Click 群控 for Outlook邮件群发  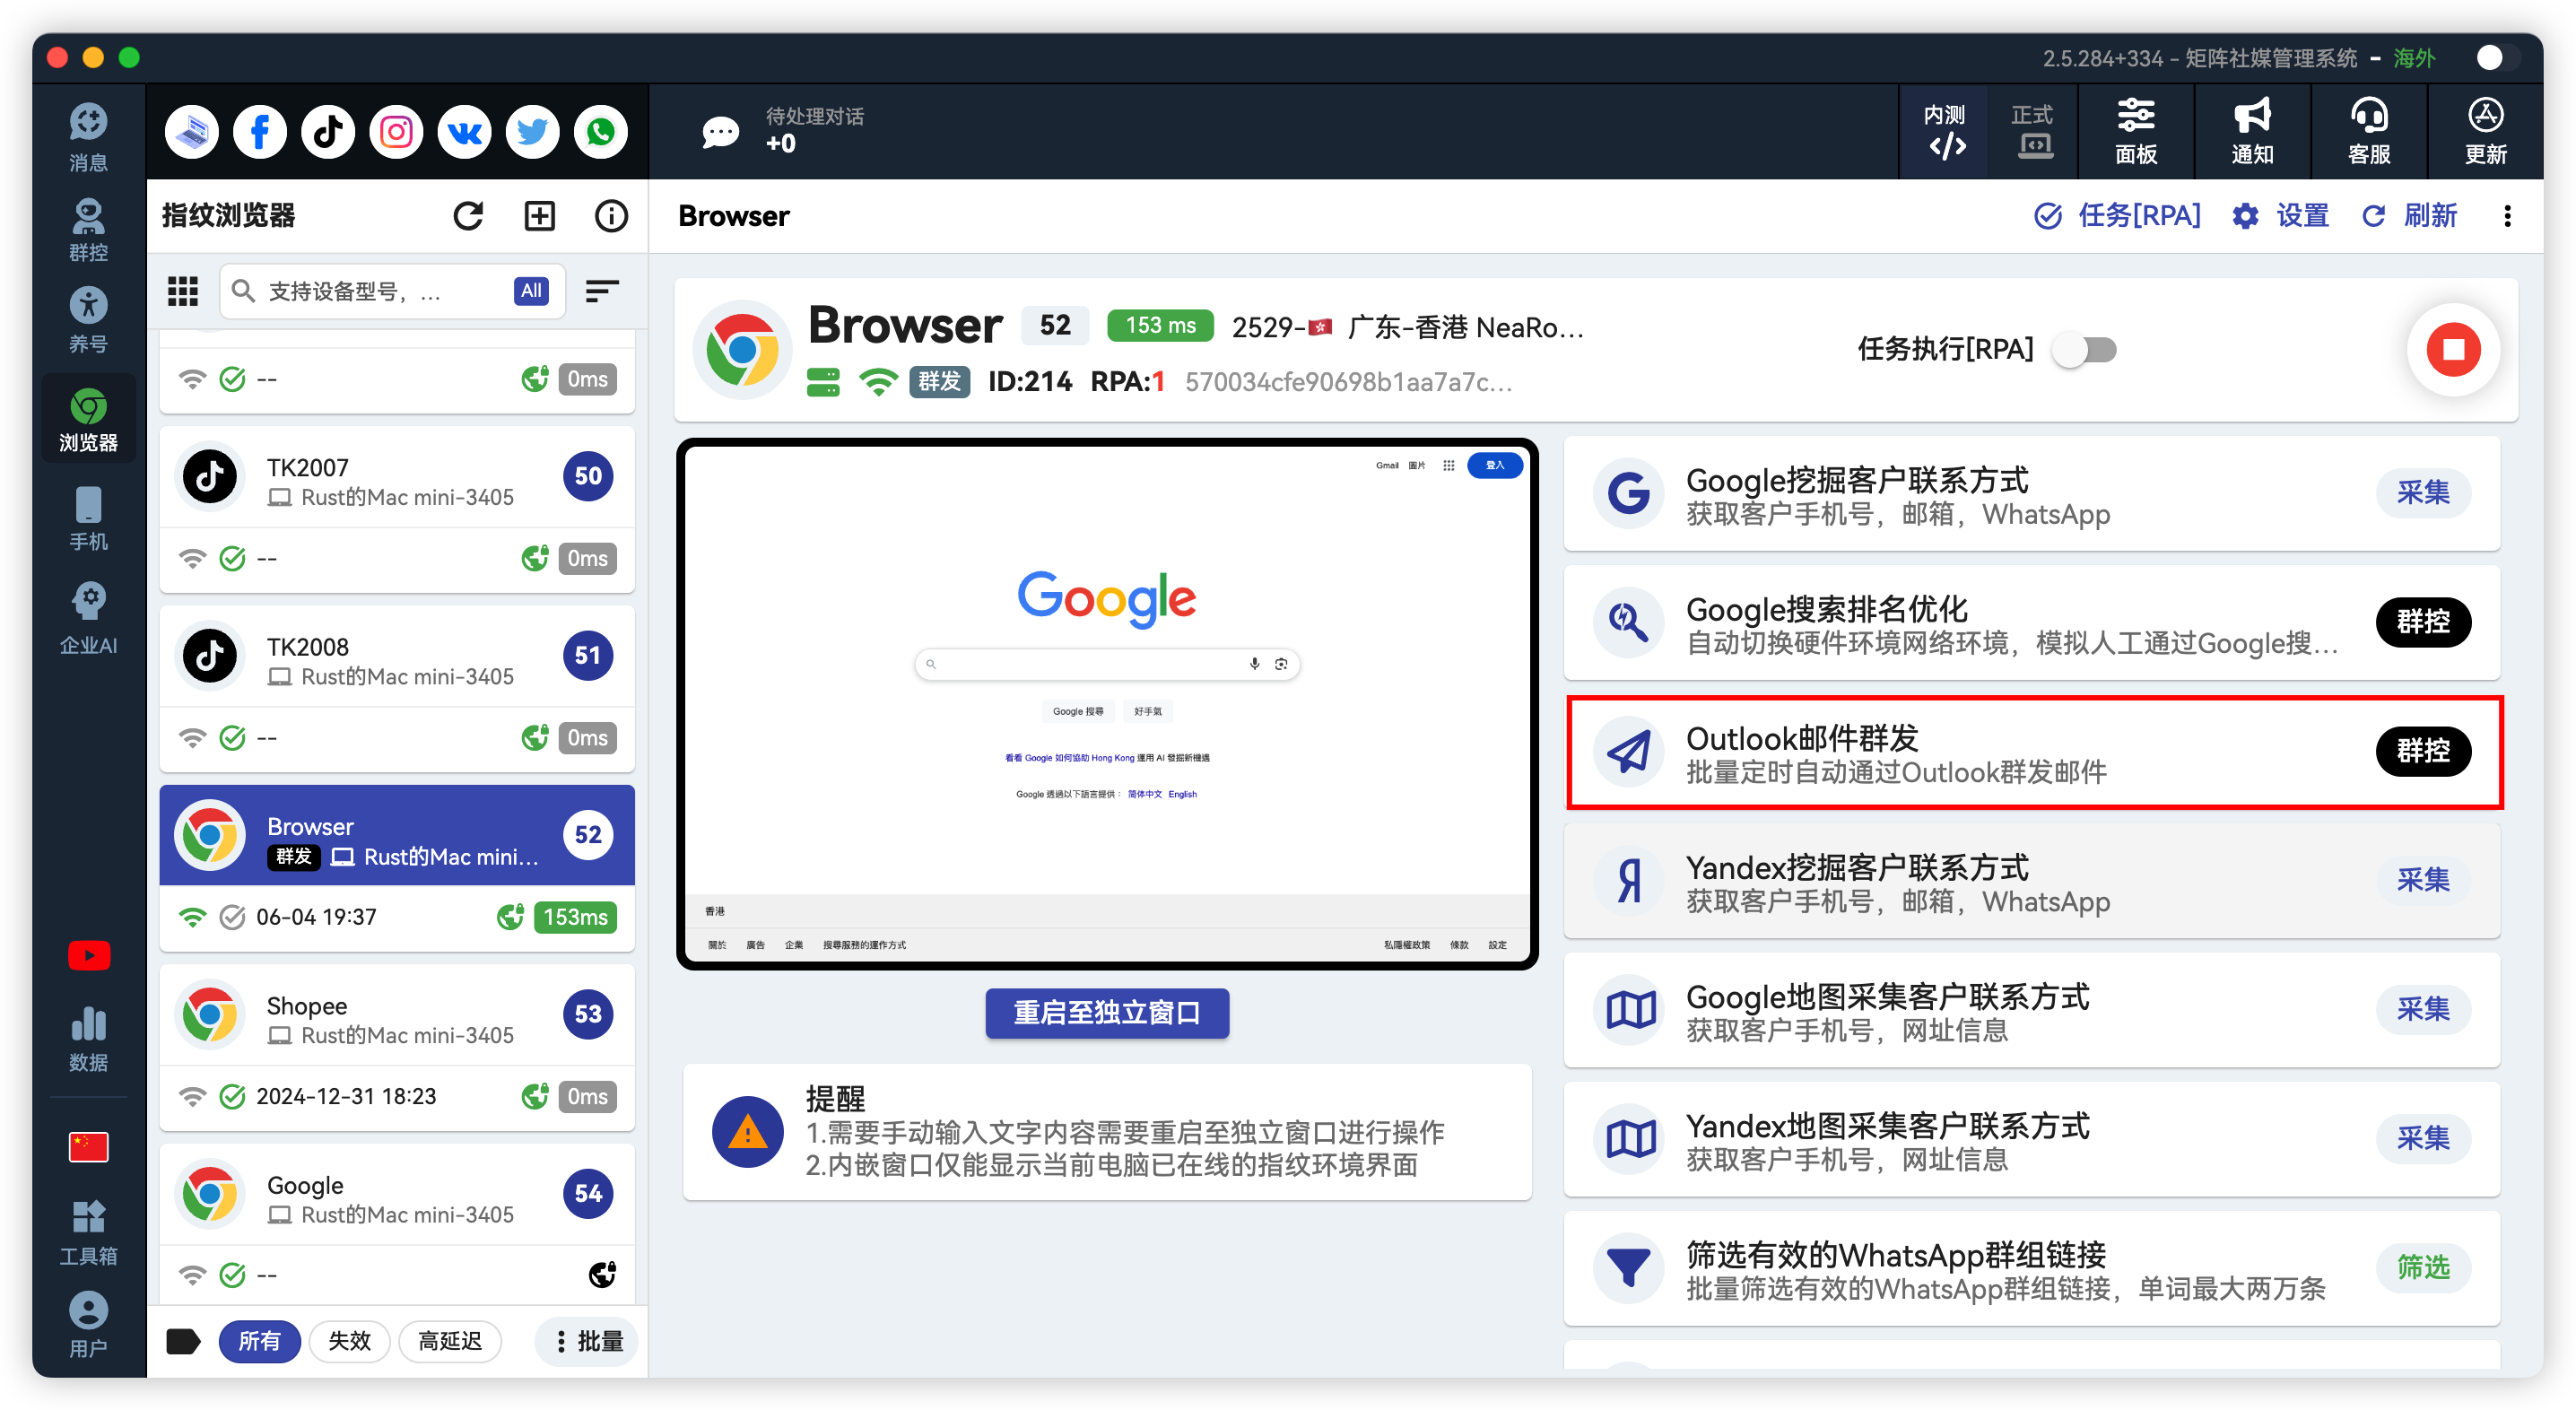(2422, 751)
